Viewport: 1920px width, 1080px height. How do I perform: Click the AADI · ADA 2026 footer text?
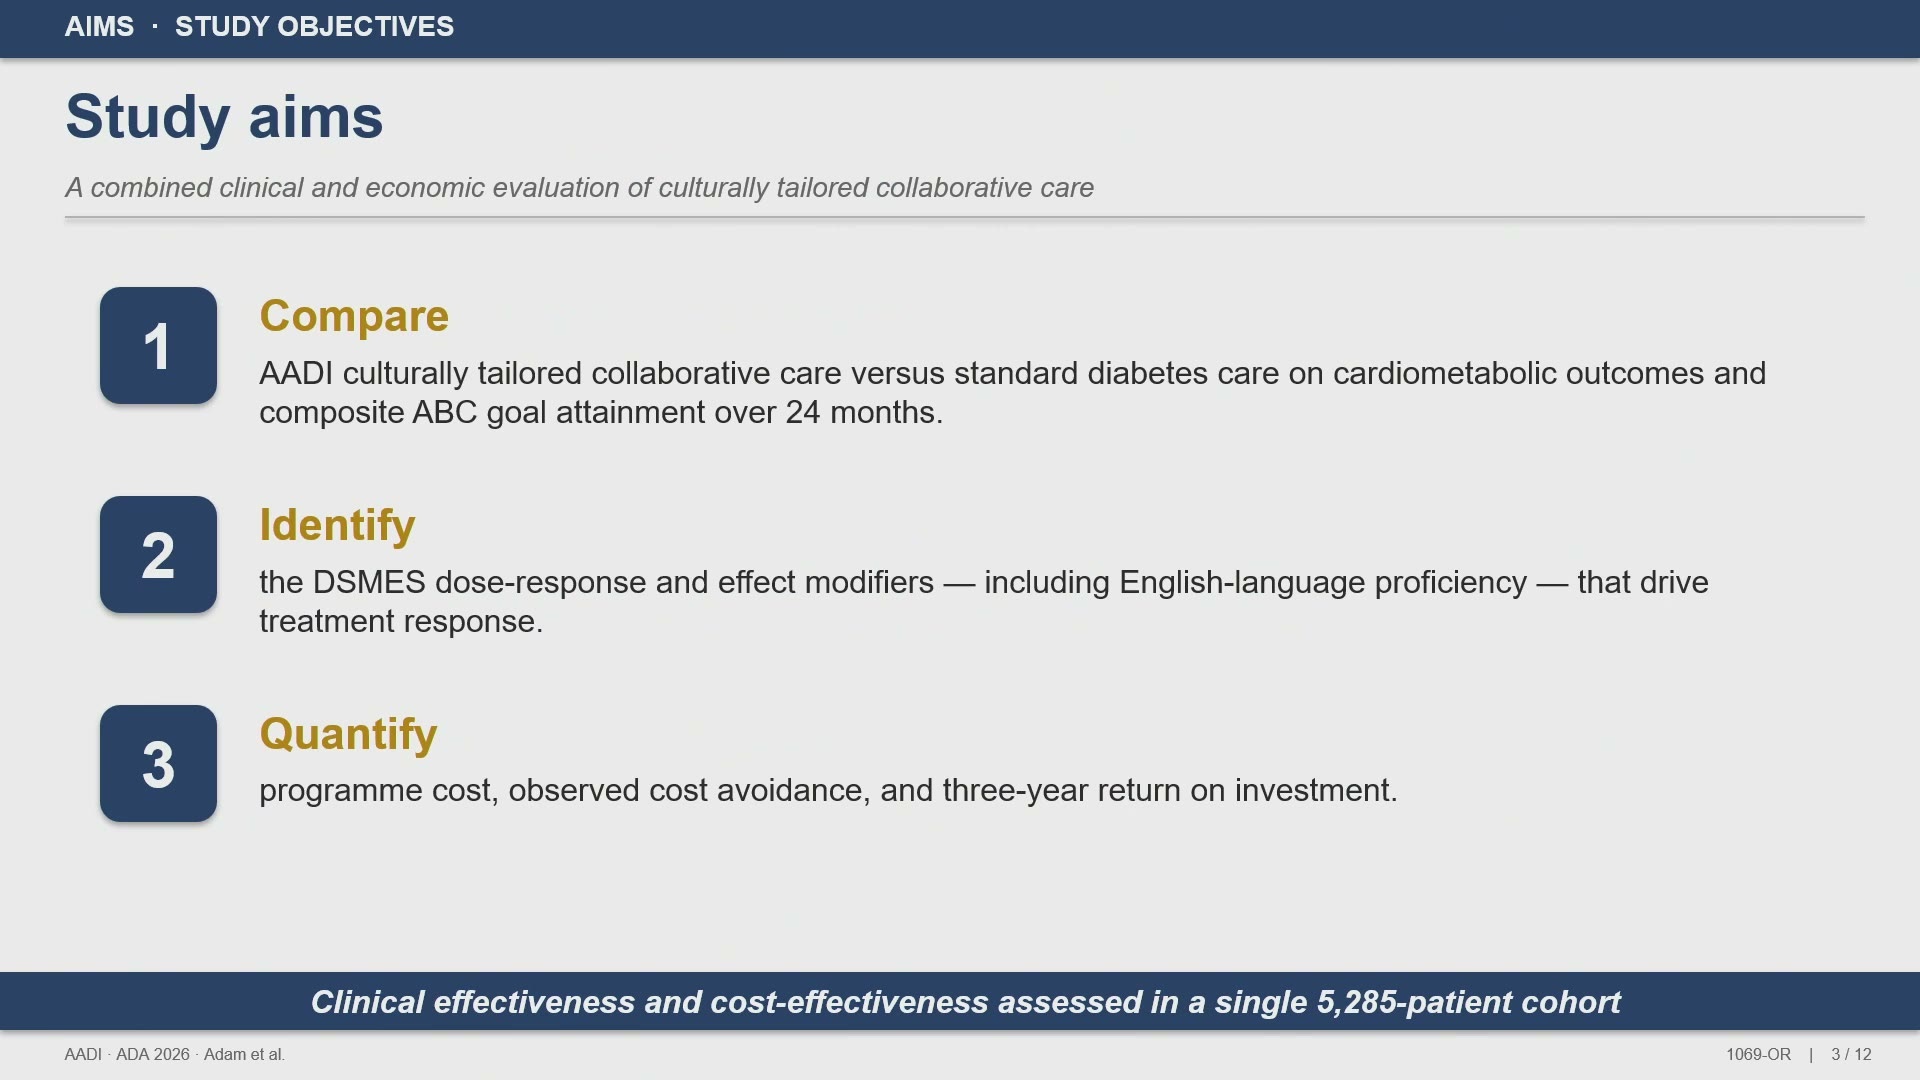tap(127, 1055)
